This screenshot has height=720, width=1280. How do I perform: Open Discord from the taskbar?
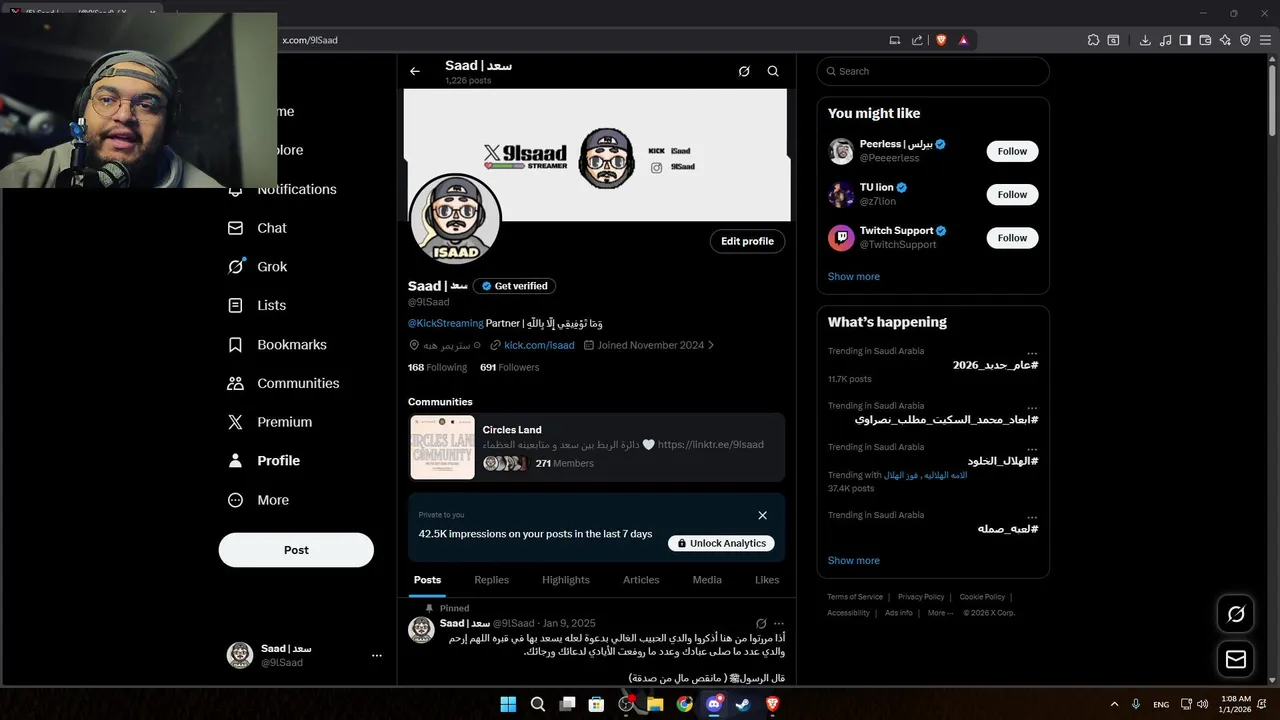click(714, 704)
